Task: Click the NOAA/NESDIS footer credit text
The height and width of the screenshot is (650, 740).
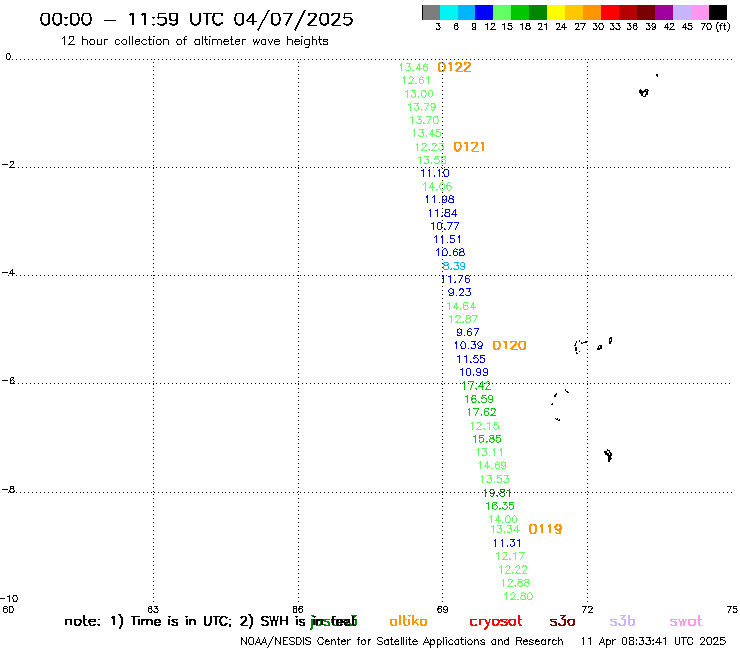Action: (x=402, y=641)
